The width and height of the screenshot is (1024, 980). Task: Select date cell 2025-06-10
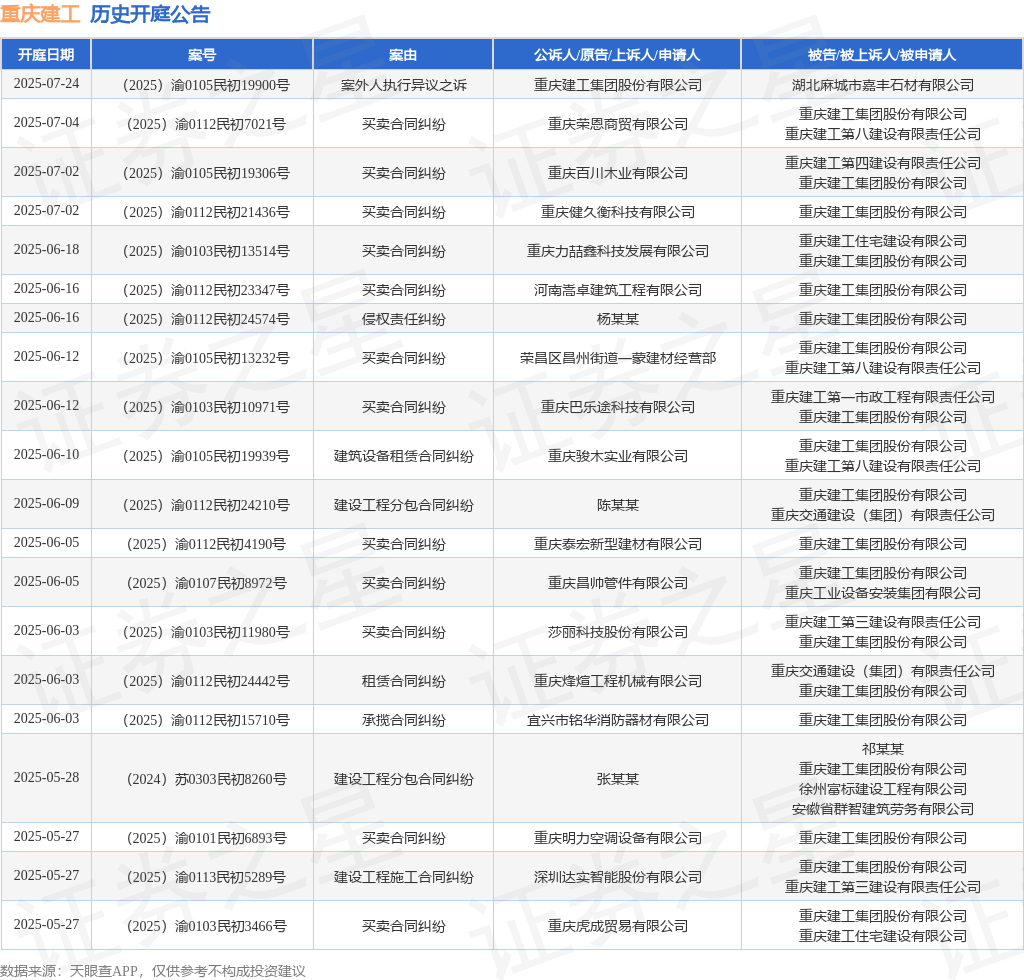click(x=46, y=455)
